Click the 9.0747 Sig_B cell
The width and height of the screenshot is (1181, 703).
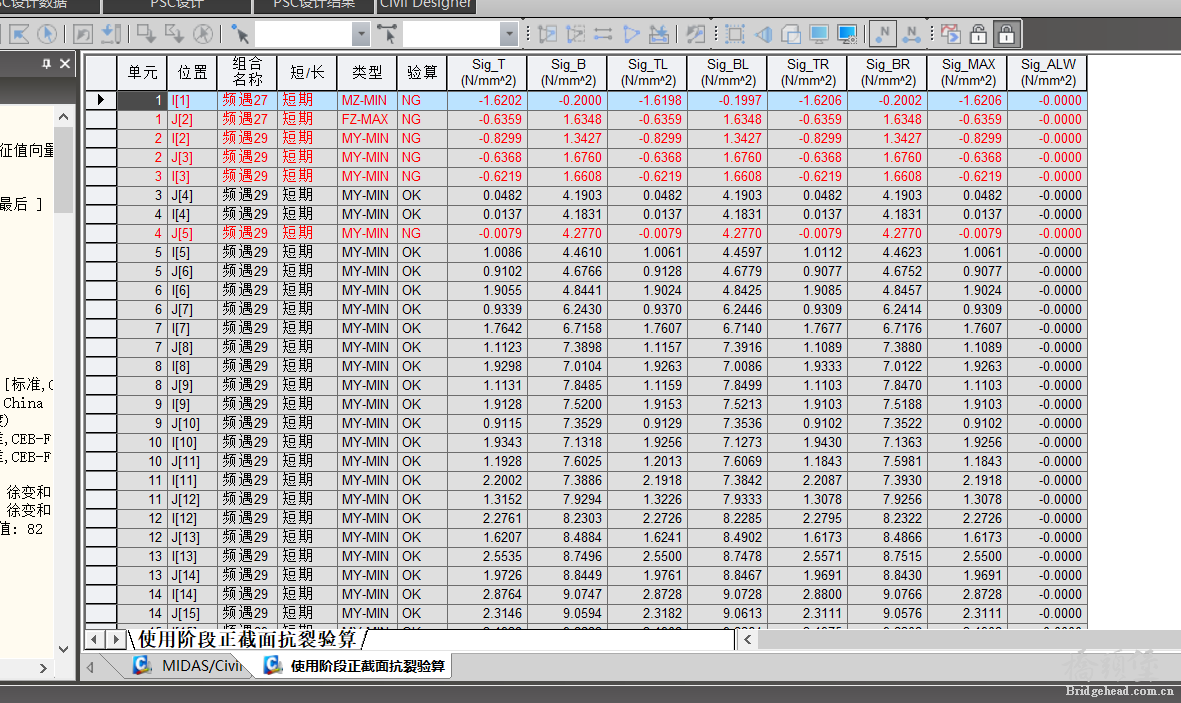tap(567, 594)
